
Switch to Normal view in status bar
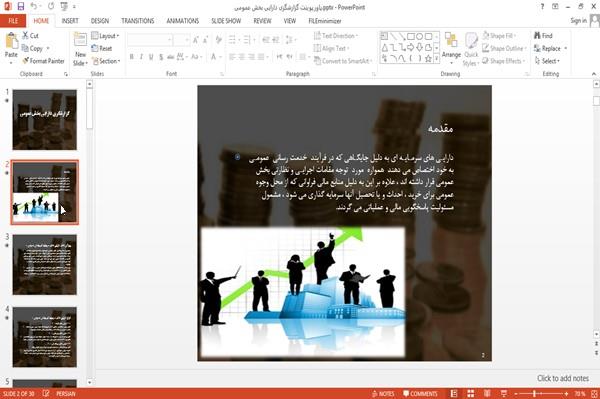coord(454,394)
